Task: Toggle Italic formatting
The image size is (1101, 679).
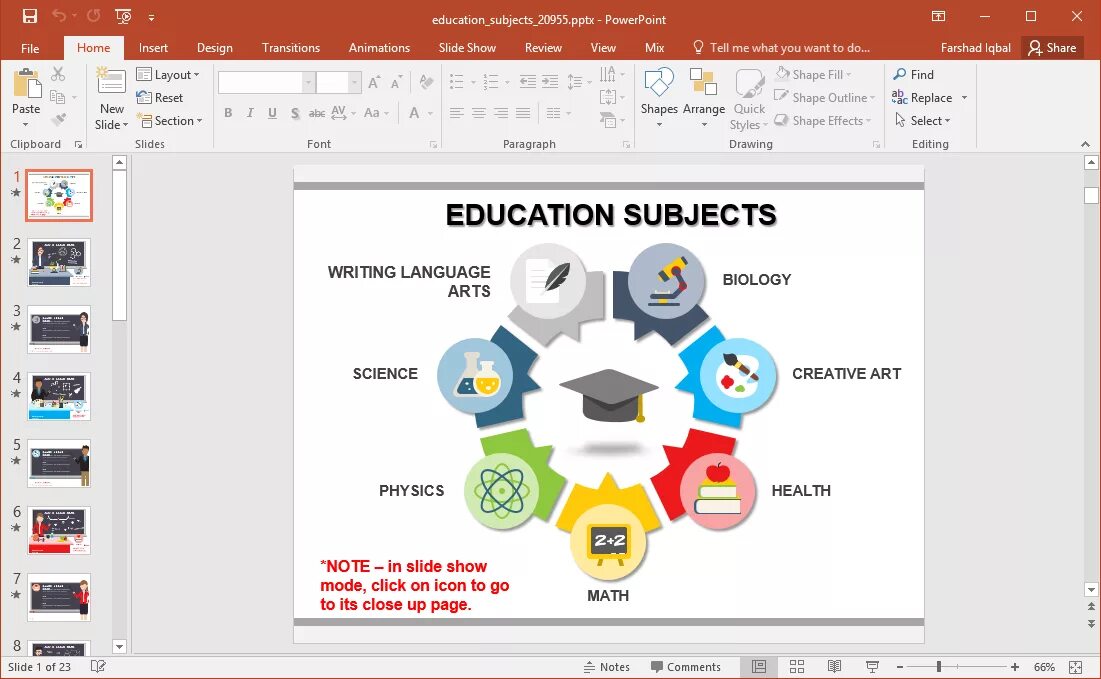Action: (250, 113)
